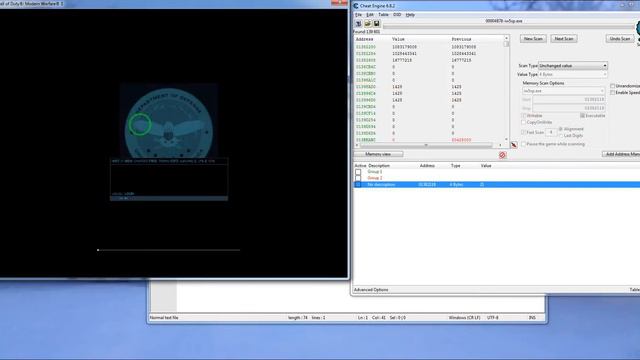640x360 pixels.
Task: Click the Start address input field
Action: tap(569, 100)
